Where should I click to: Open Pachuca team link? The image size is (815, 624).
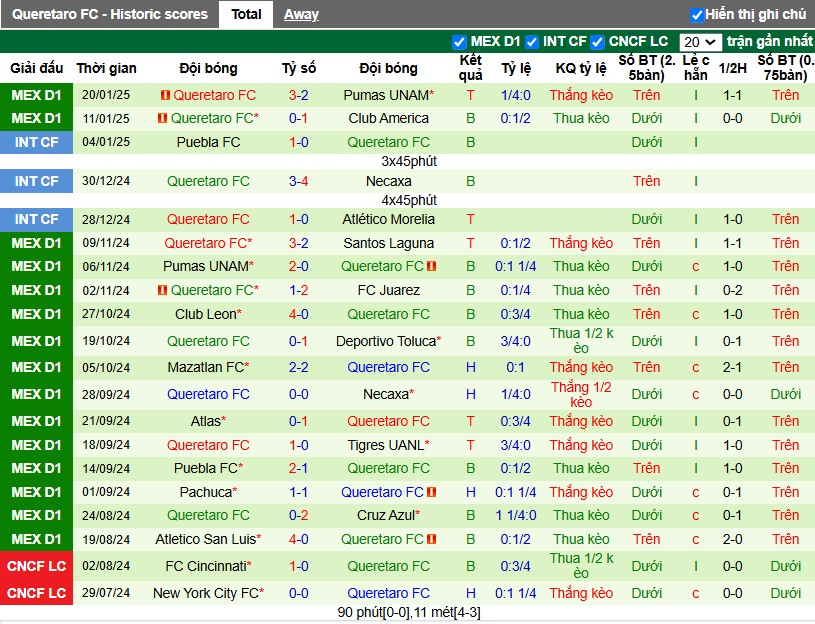(x=208, y=492)
